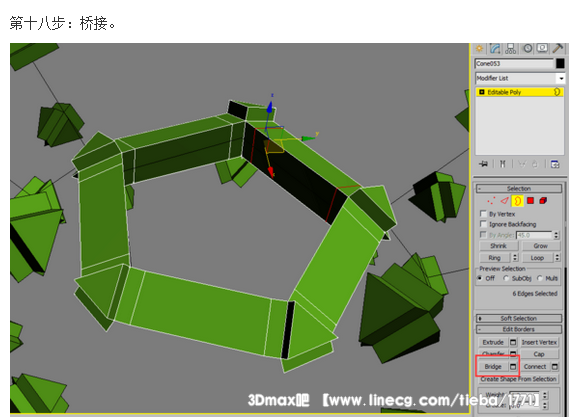This screenshot has height=417, width=569.
Task: Select the Multi preview selection radio
Action: click(x=540, y=278)
